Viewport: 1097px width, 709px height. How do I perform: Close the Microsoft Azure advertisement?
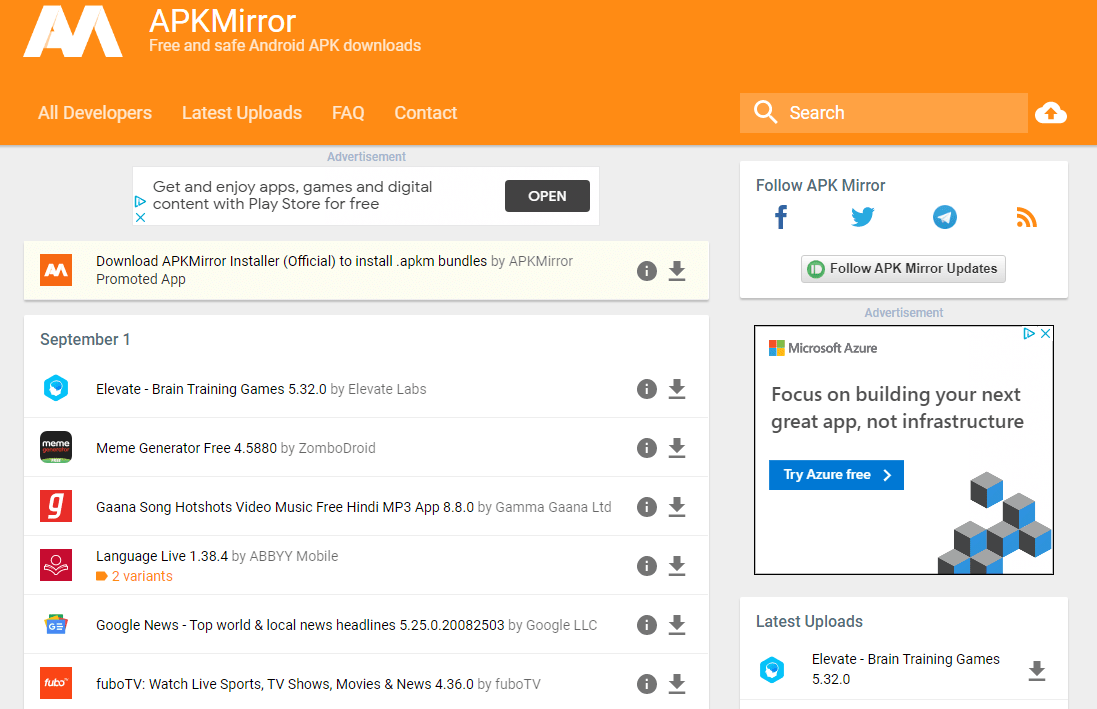coord(1046,333)
